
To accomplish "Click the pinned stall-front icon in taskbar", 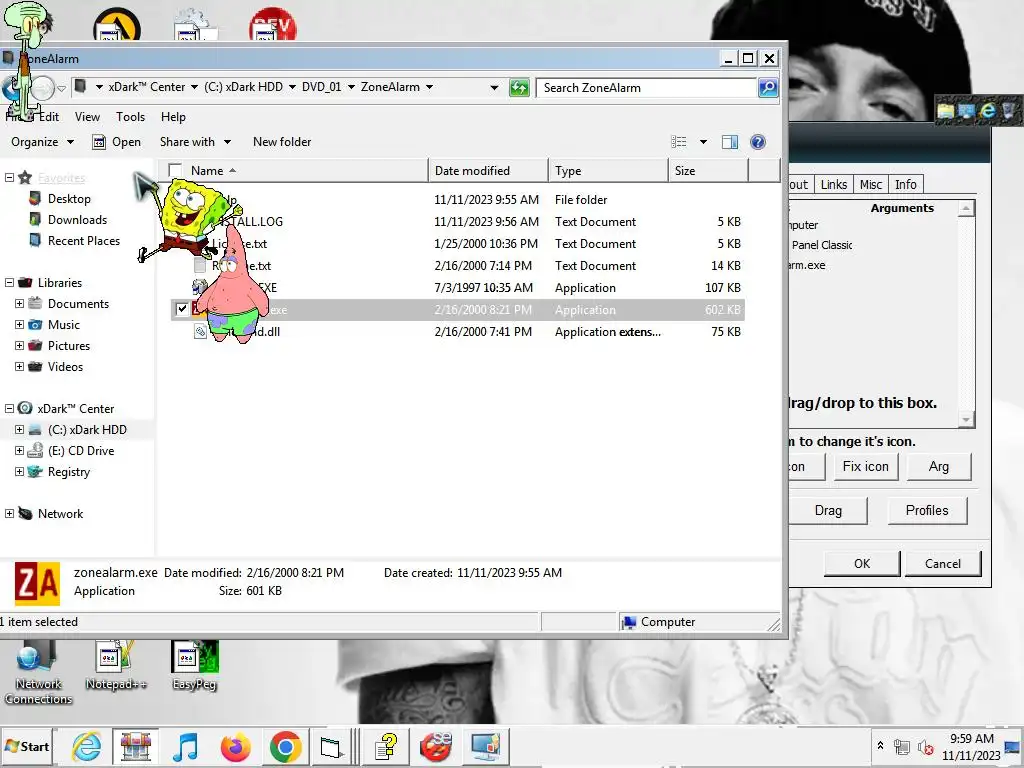I will tap(135, 746).
